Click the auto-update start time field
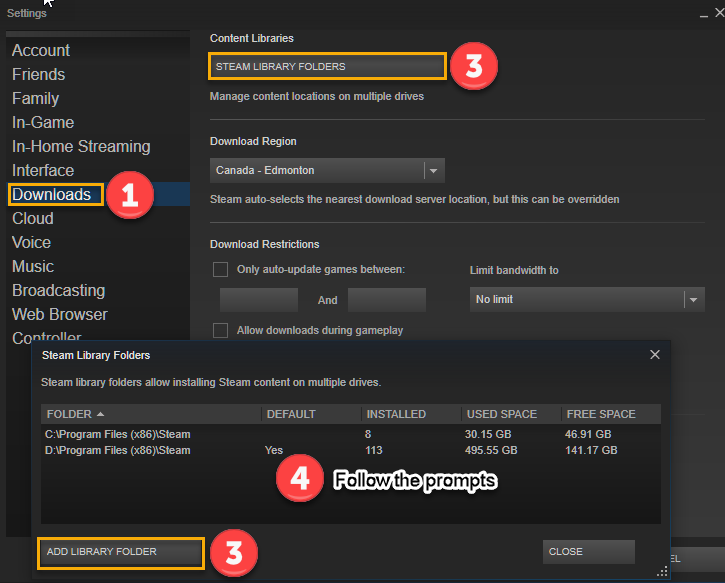725x583 pixels. pyautogui.click(x=259, y=300)
